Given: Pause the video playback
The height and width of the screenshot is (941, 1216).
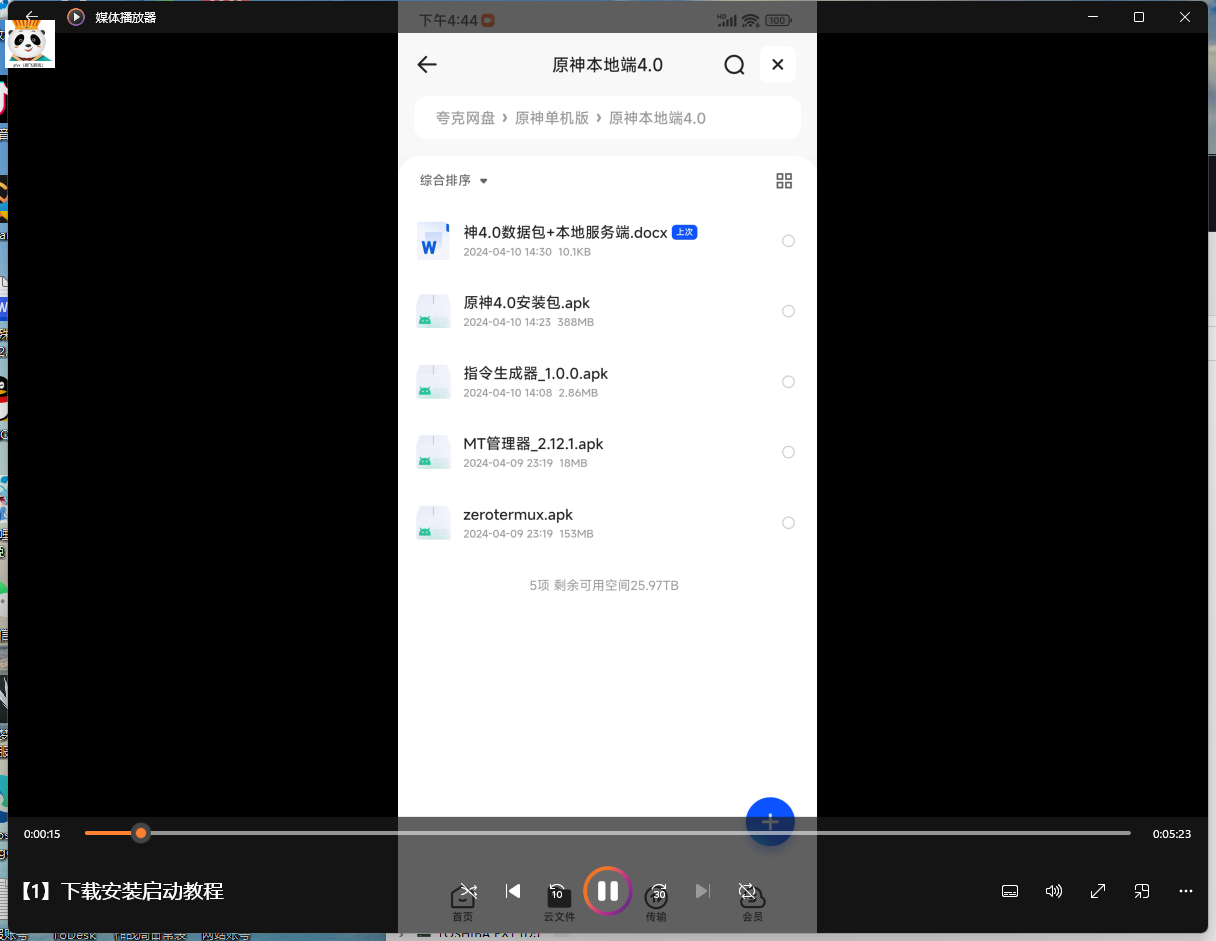Looking at the screenshot, I should (607, 890).
